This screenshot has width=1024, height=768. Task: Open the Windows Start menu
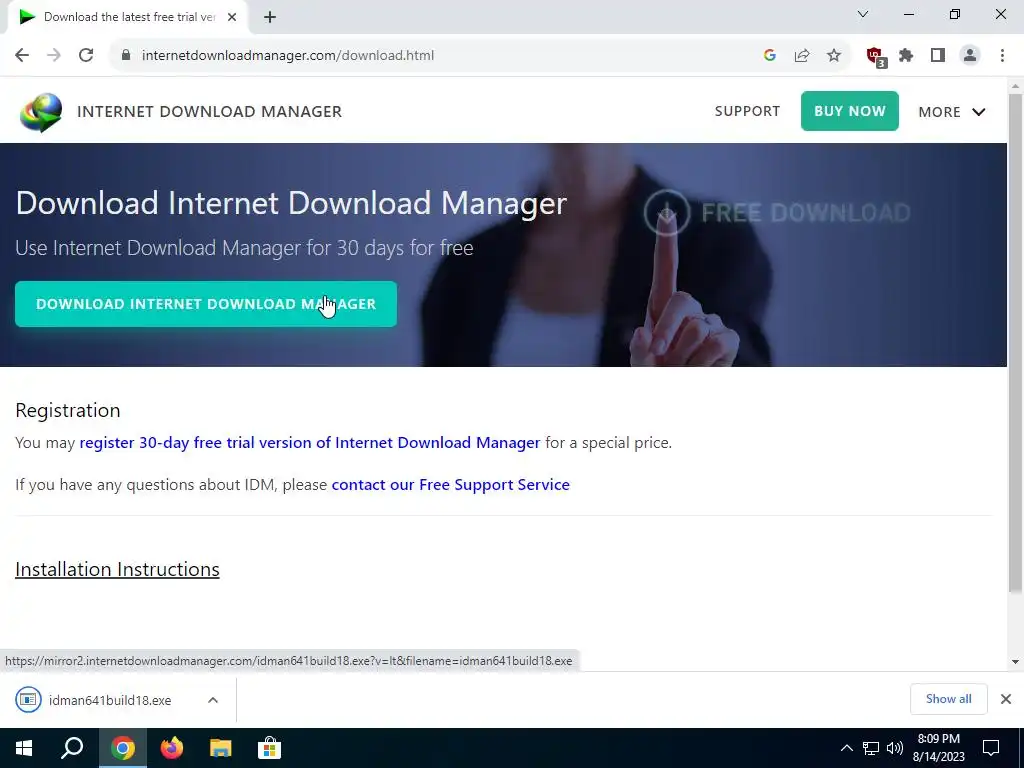click(24, 748)
